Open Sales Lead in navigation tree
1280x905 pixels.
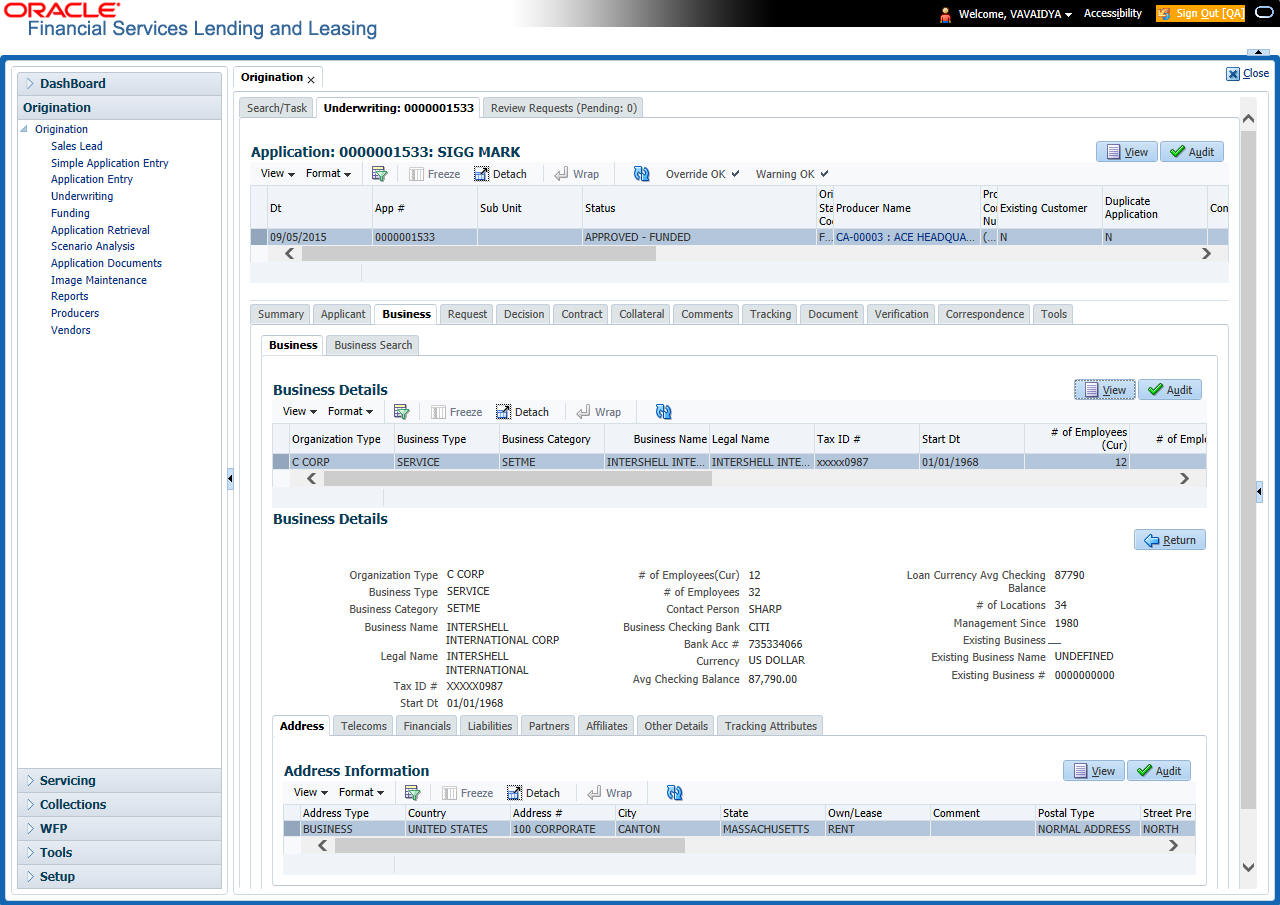pyautogui.click(x=77, y=146)
